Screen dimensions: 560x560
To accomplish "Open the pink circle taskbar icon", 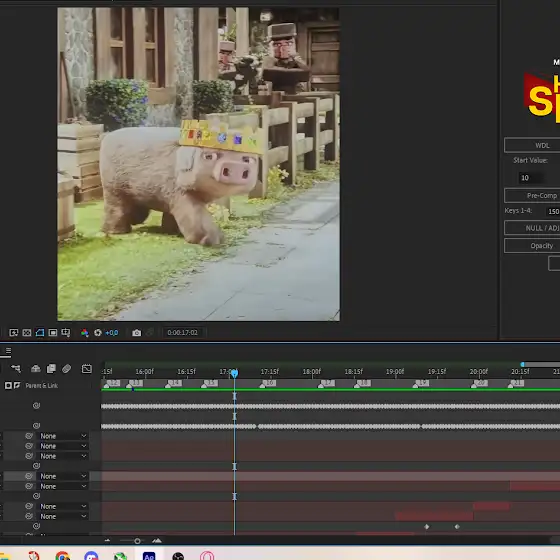I will pos(207,556).
